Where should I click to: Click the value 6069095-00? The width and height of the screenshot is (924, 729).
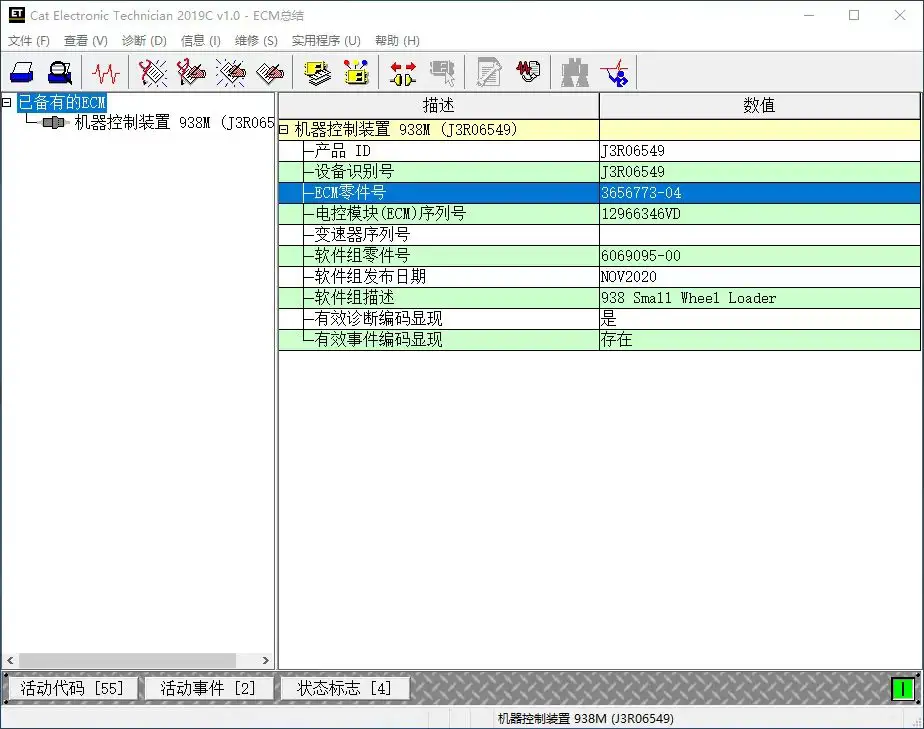tap(641, 256)
